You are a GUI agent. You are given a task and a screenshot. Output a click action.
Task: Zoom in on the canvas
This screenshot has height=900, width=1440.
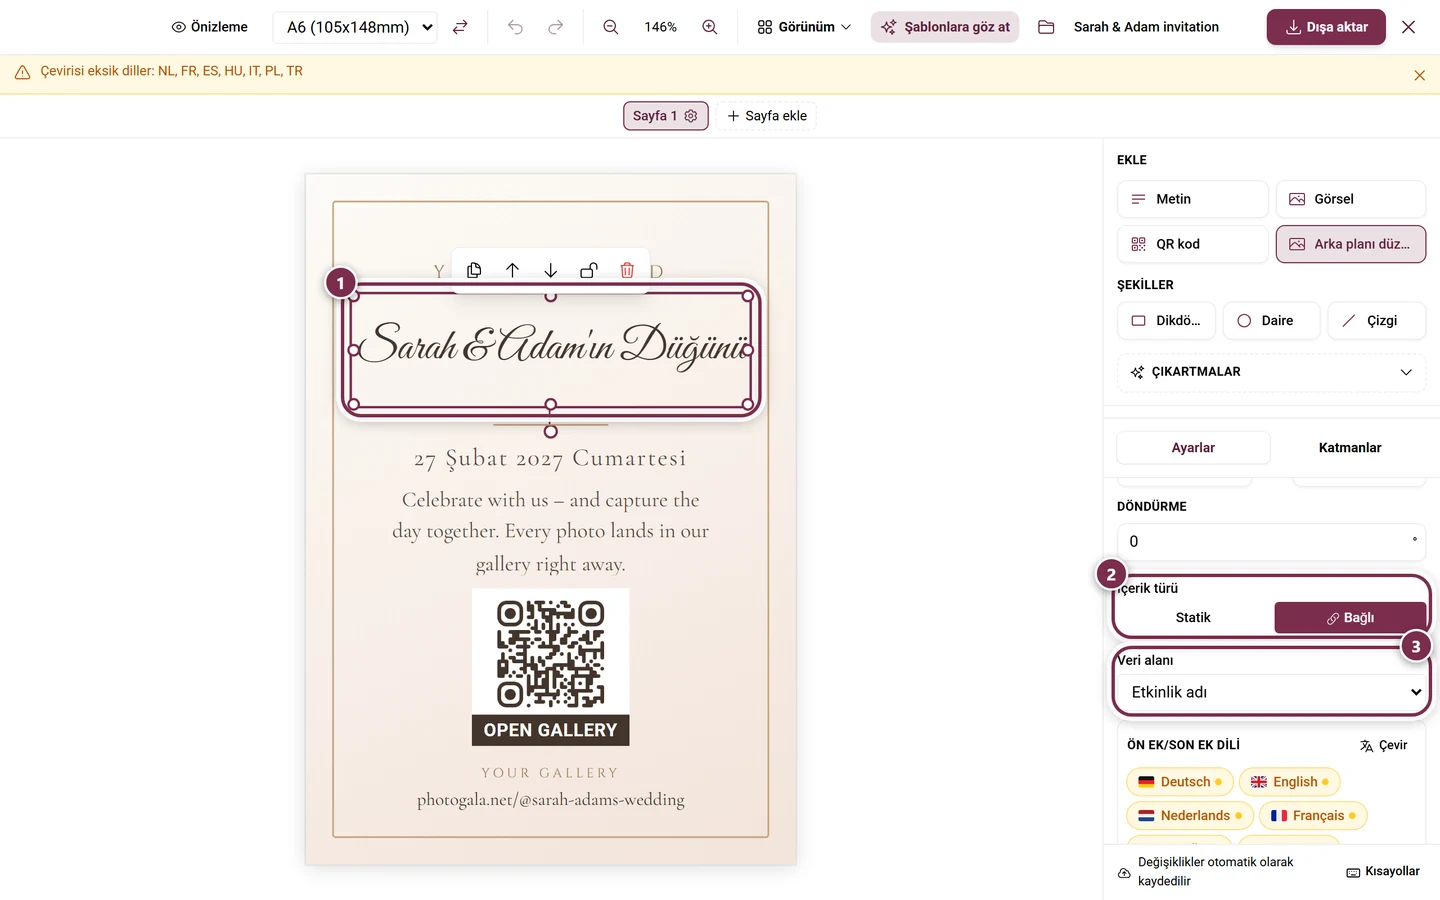pyautogui.click(x=710, y=27)
